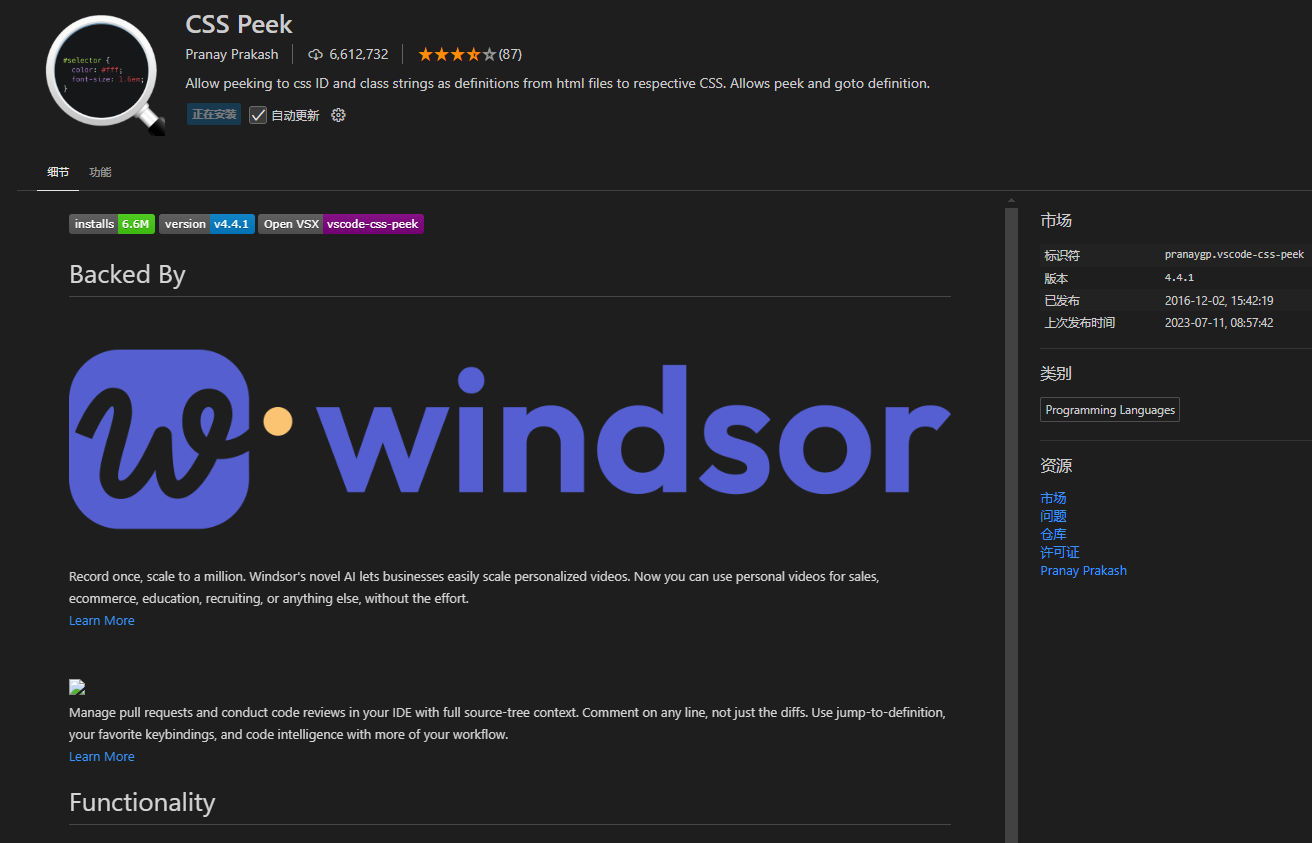This screenshot has width=1312, height=843.
Task: Open the Pranay Prakash publisher name in header
Action: tap(232, 54)
